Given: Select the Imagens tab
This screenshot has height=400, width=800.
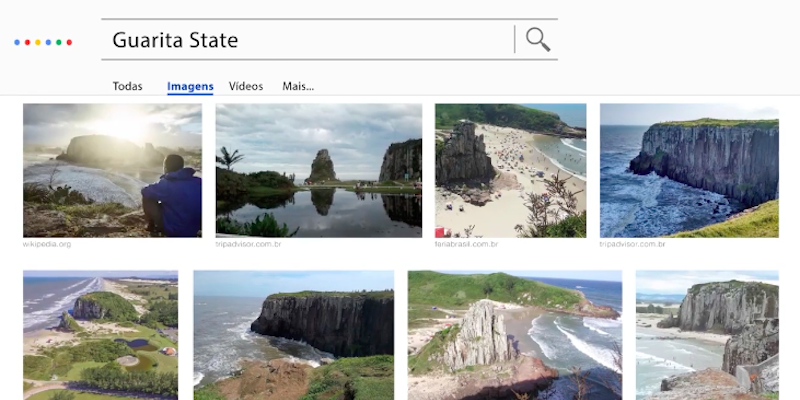Looking at the screenshot, I should 190,86.
